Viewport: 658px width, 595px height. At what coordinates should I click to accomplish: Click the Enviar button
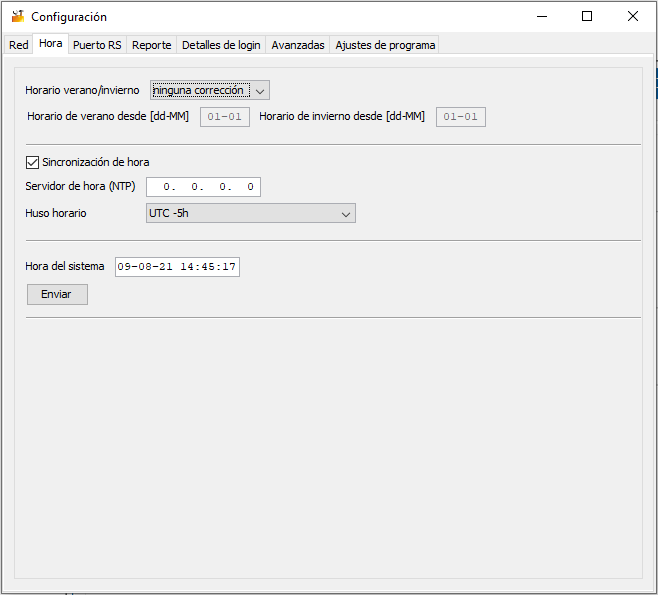(57, 294)
